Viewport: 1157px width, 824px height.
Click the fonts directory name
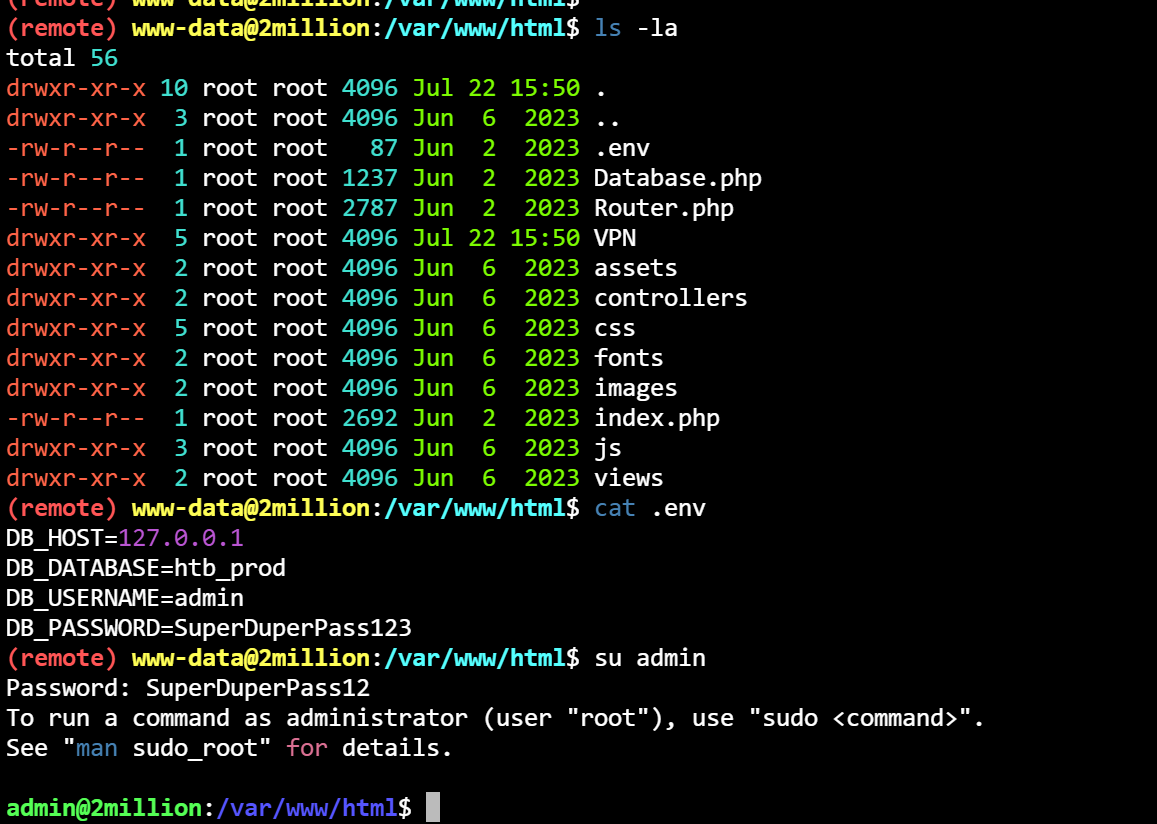point(628,358)
